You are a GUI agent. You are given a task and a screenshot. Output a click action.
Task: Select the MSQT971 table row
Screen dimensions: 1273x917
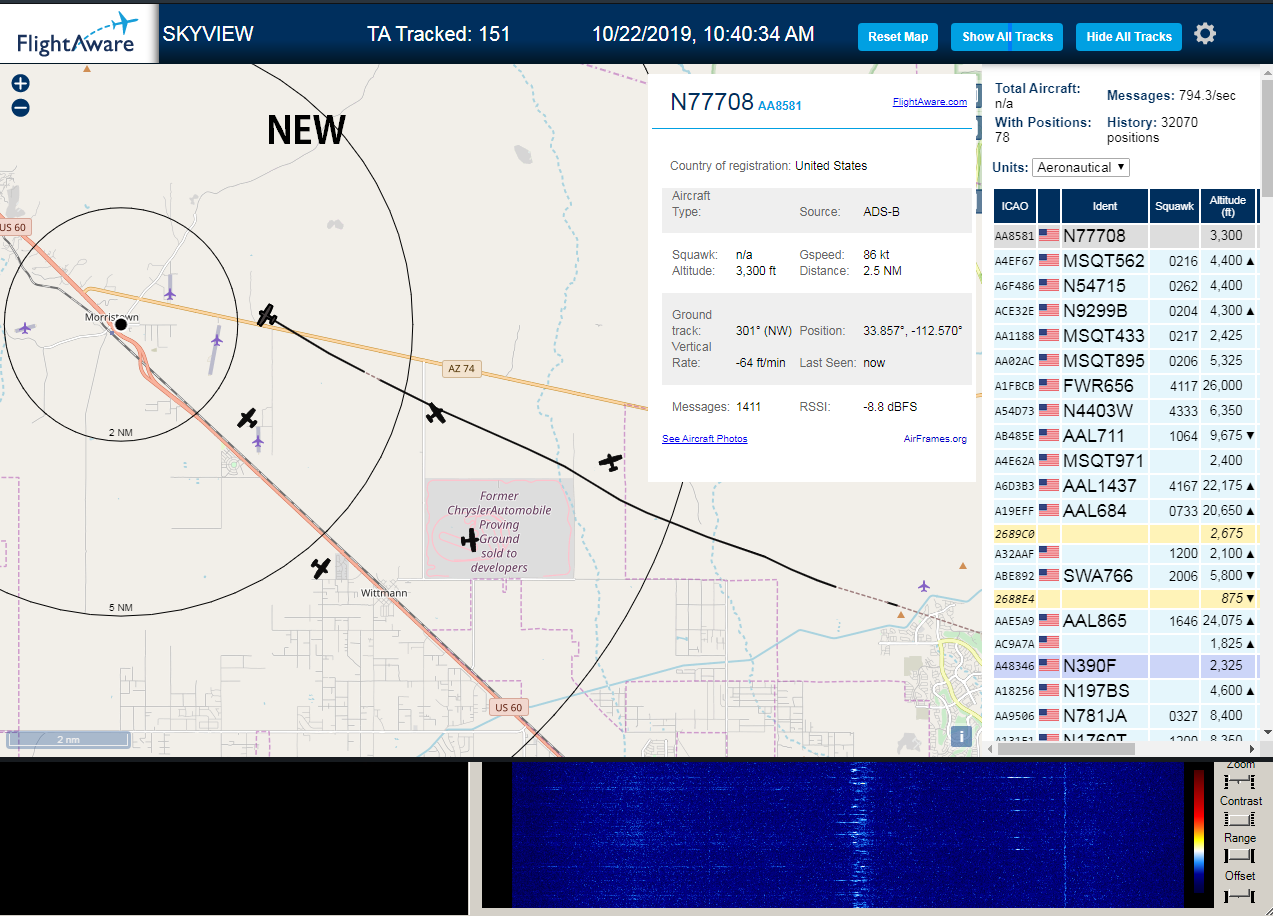(x=1125, y=461)
